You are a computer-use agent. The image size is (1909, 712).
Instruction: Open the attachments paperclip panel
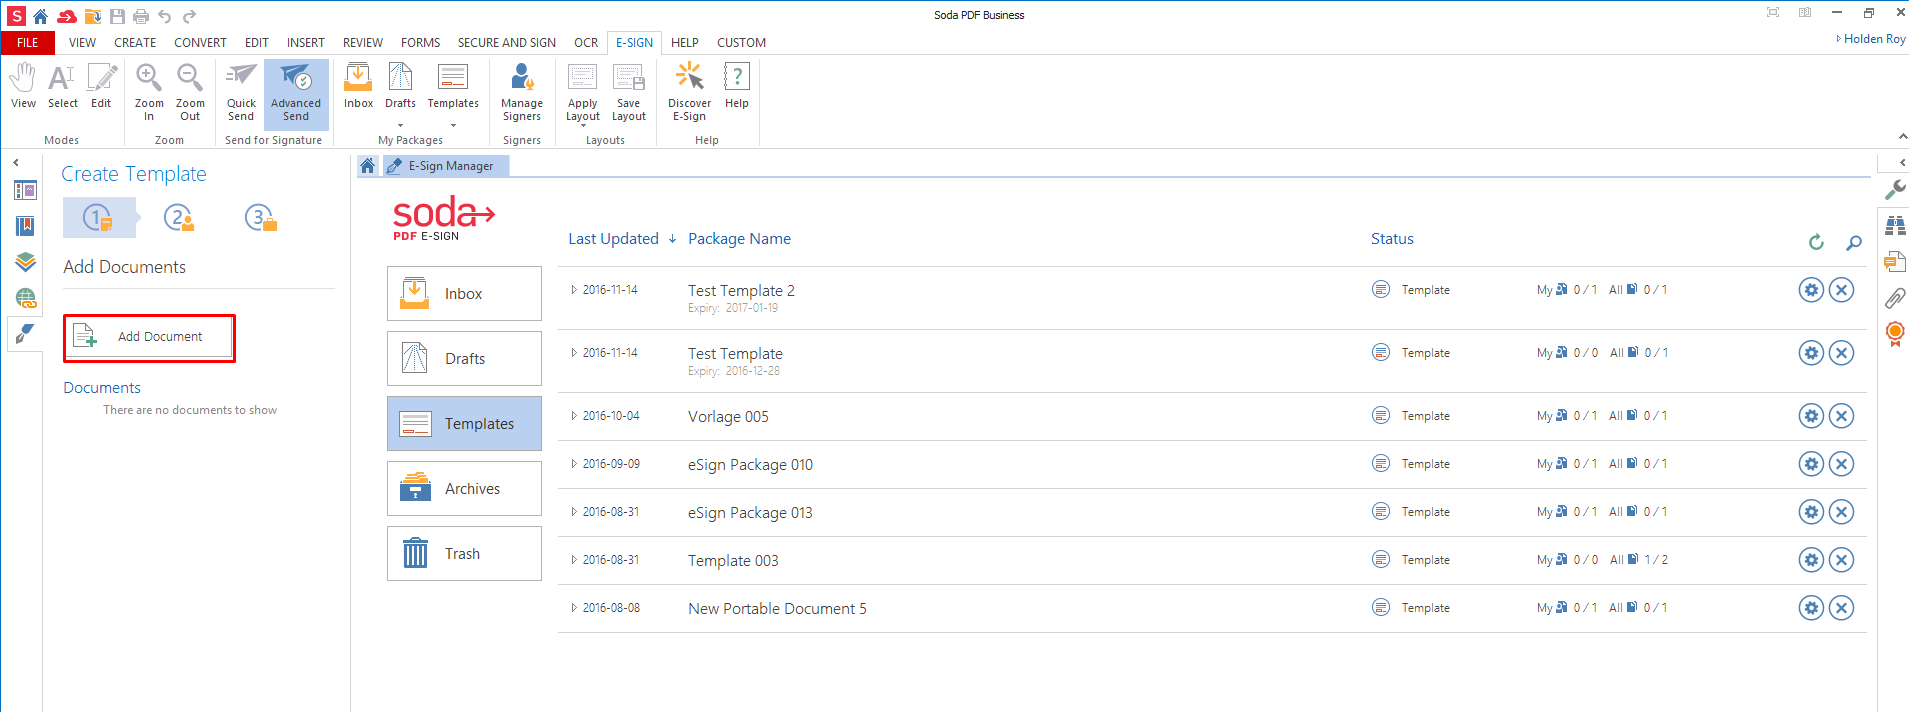1894,297
